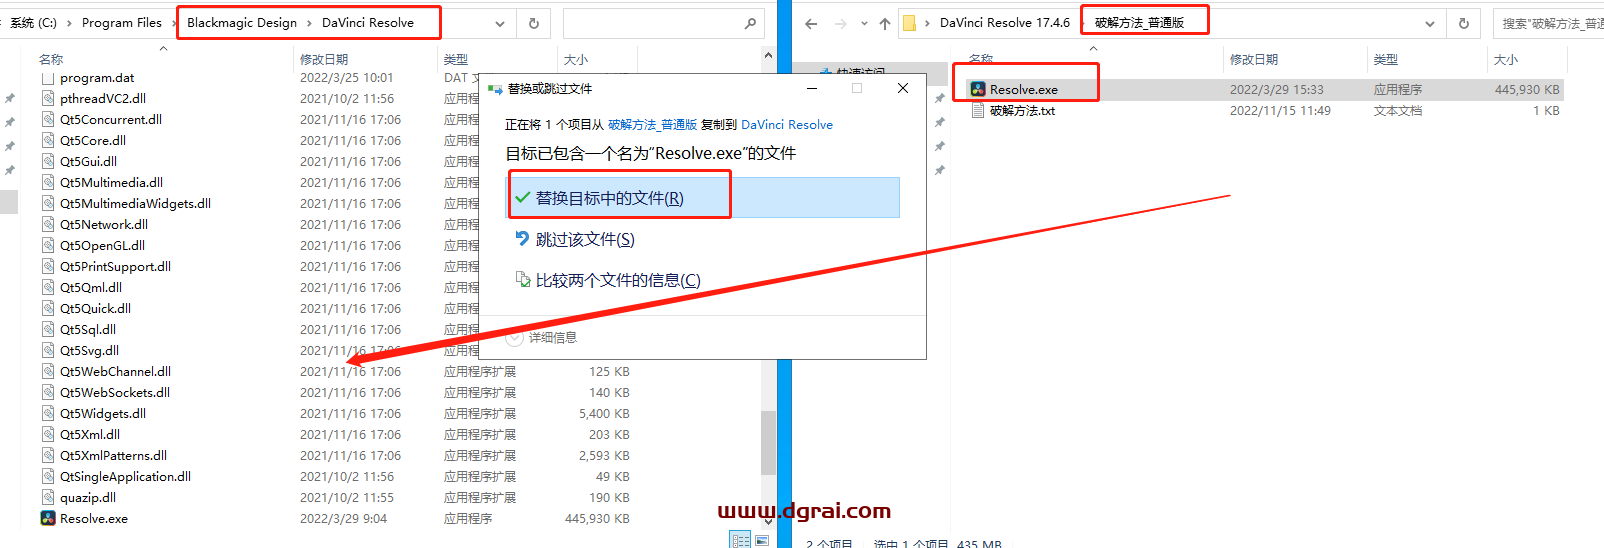The image size is (1604, 548).
Task: Sort left window by 大小 column
Action: coord(576,59)
